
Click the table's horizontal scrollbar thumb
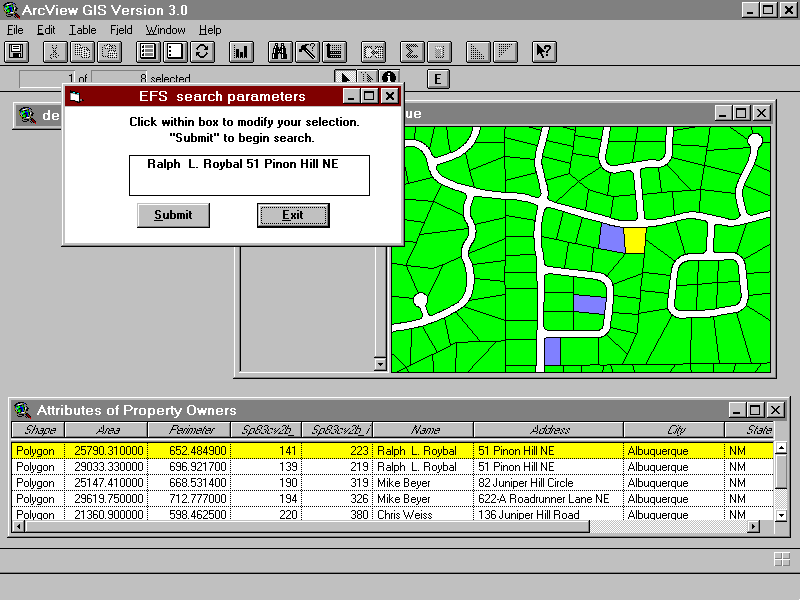(x=307, y=527)
